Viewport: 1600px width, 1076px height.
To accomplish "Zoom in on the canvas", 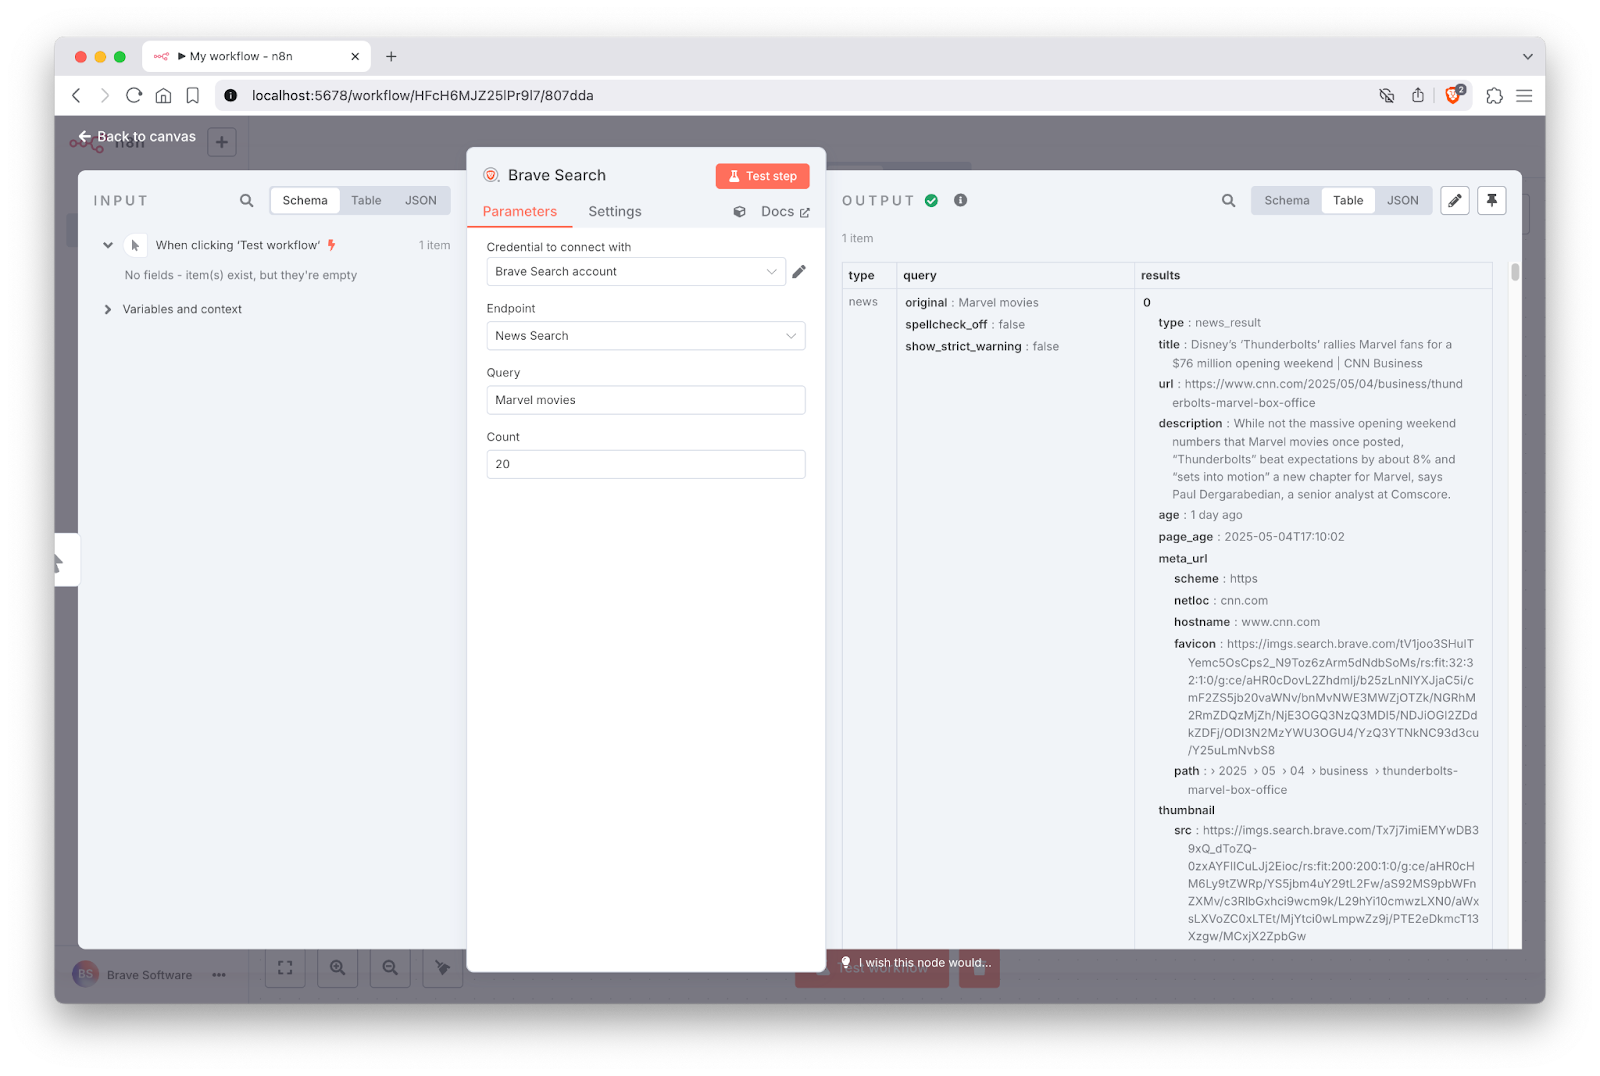I will click(x=337, y=968).
